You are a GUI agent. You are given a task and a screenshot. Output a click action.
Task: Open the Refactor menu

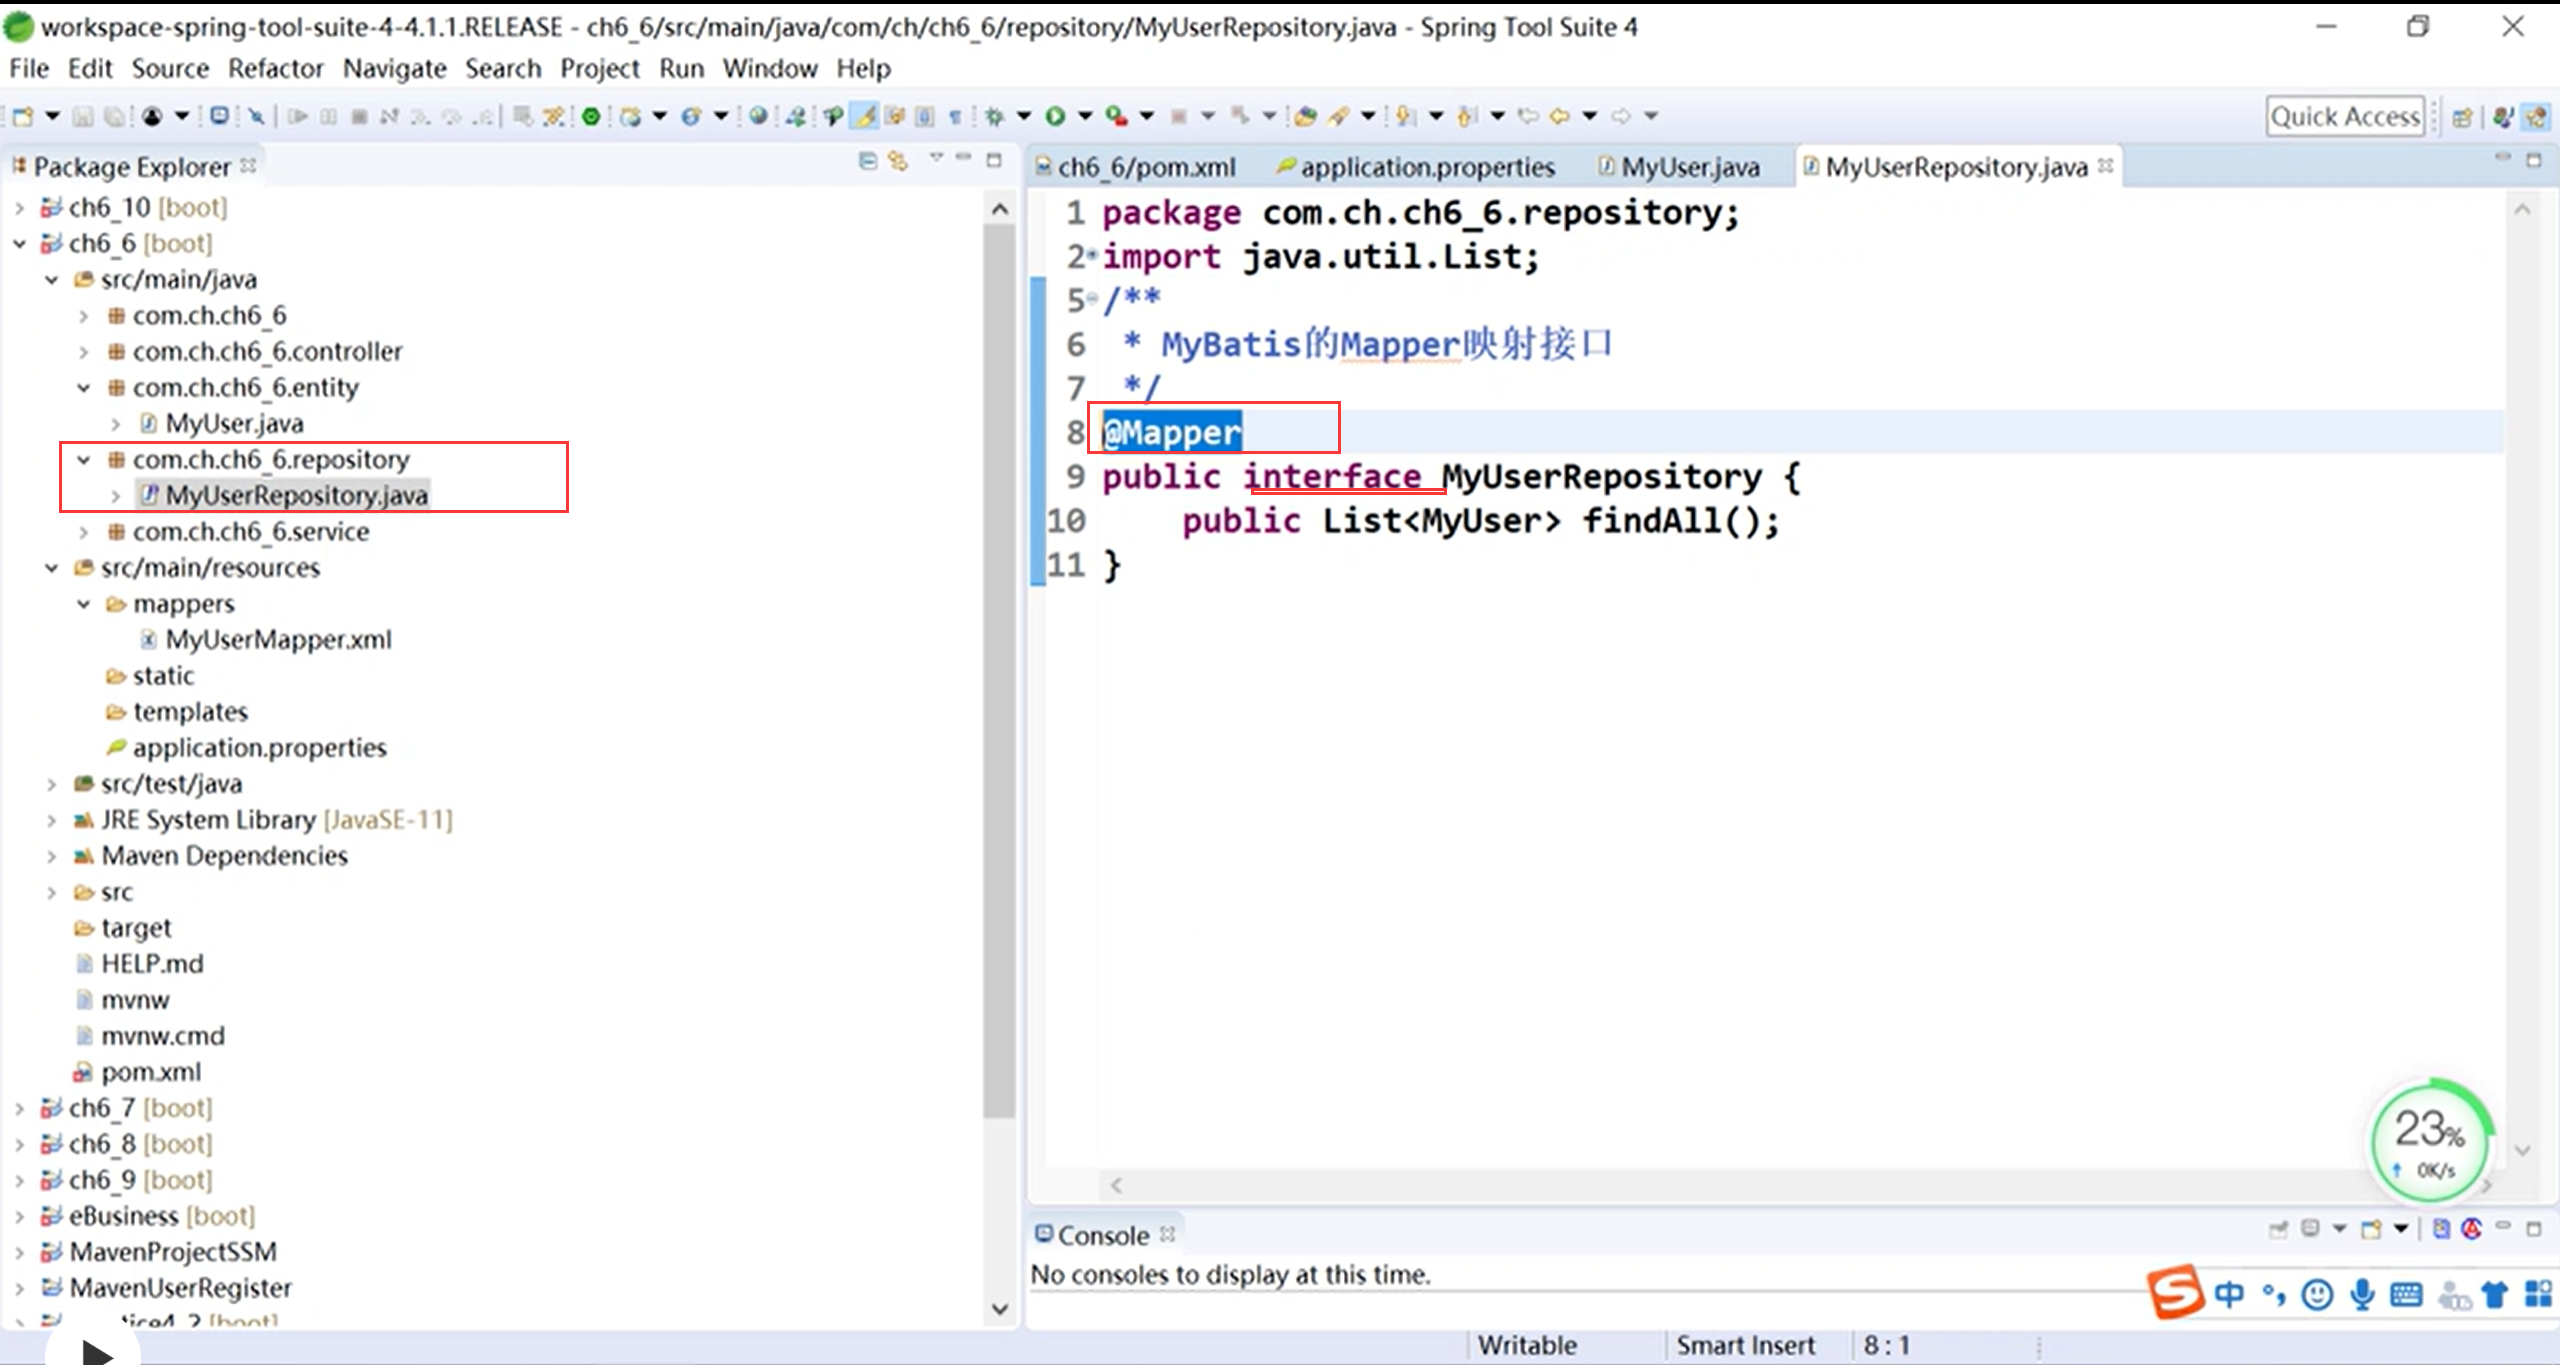pyautogui.click(x=275, y=68)
